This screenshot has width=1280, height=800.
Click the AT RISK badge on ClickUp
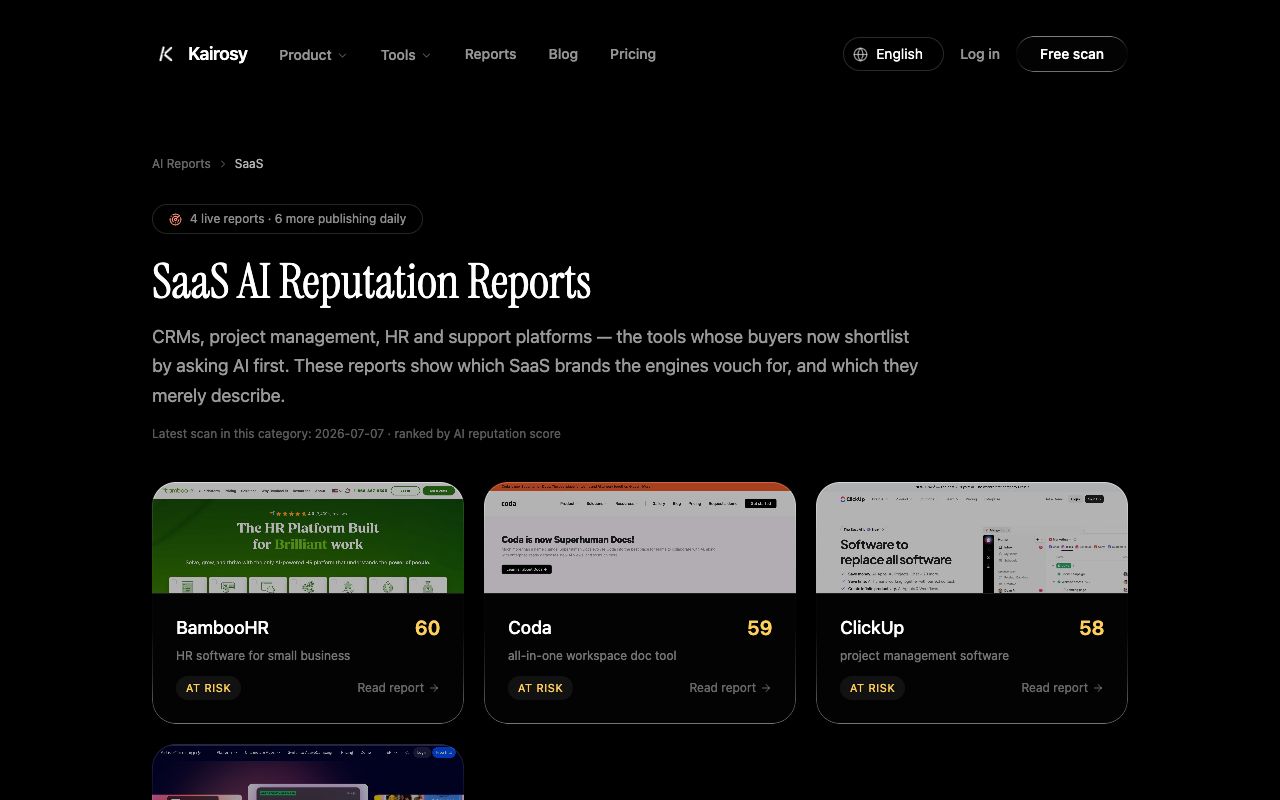pyautogui.click(x=872, y=688)
